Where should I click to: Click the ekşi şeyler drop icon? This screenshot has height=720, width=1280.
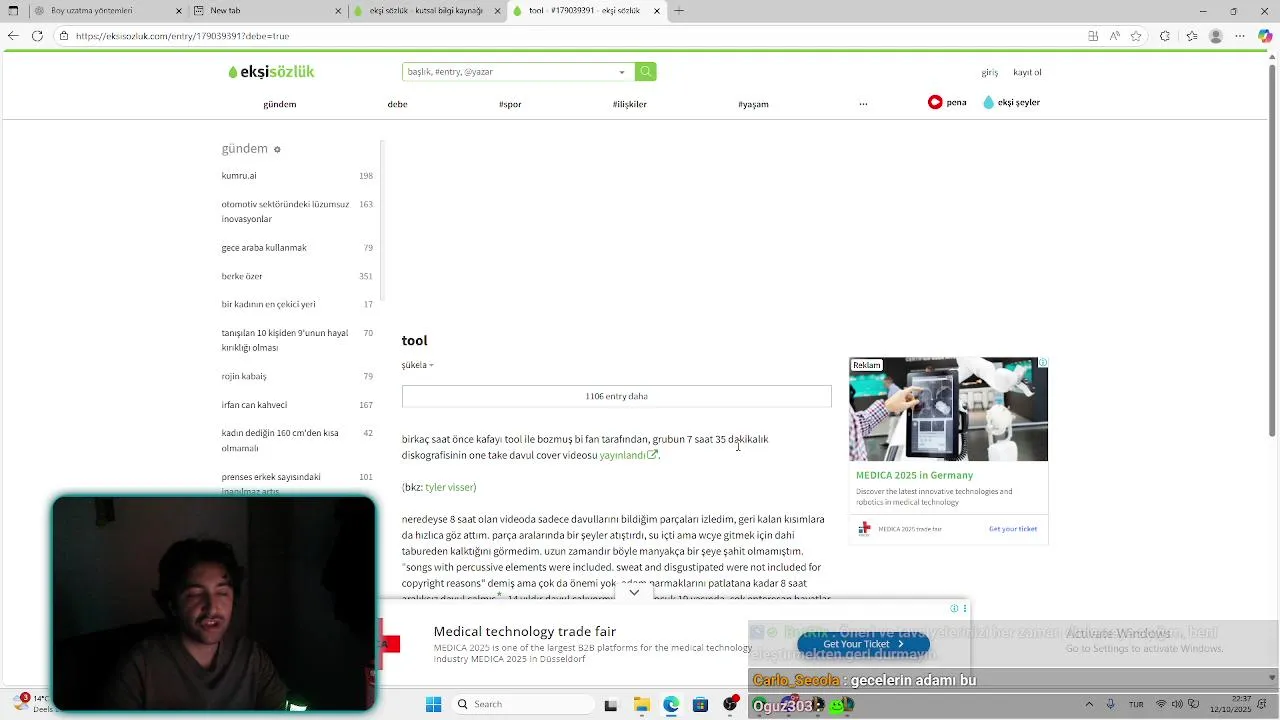pyautogui.click(x=989, y=102)
